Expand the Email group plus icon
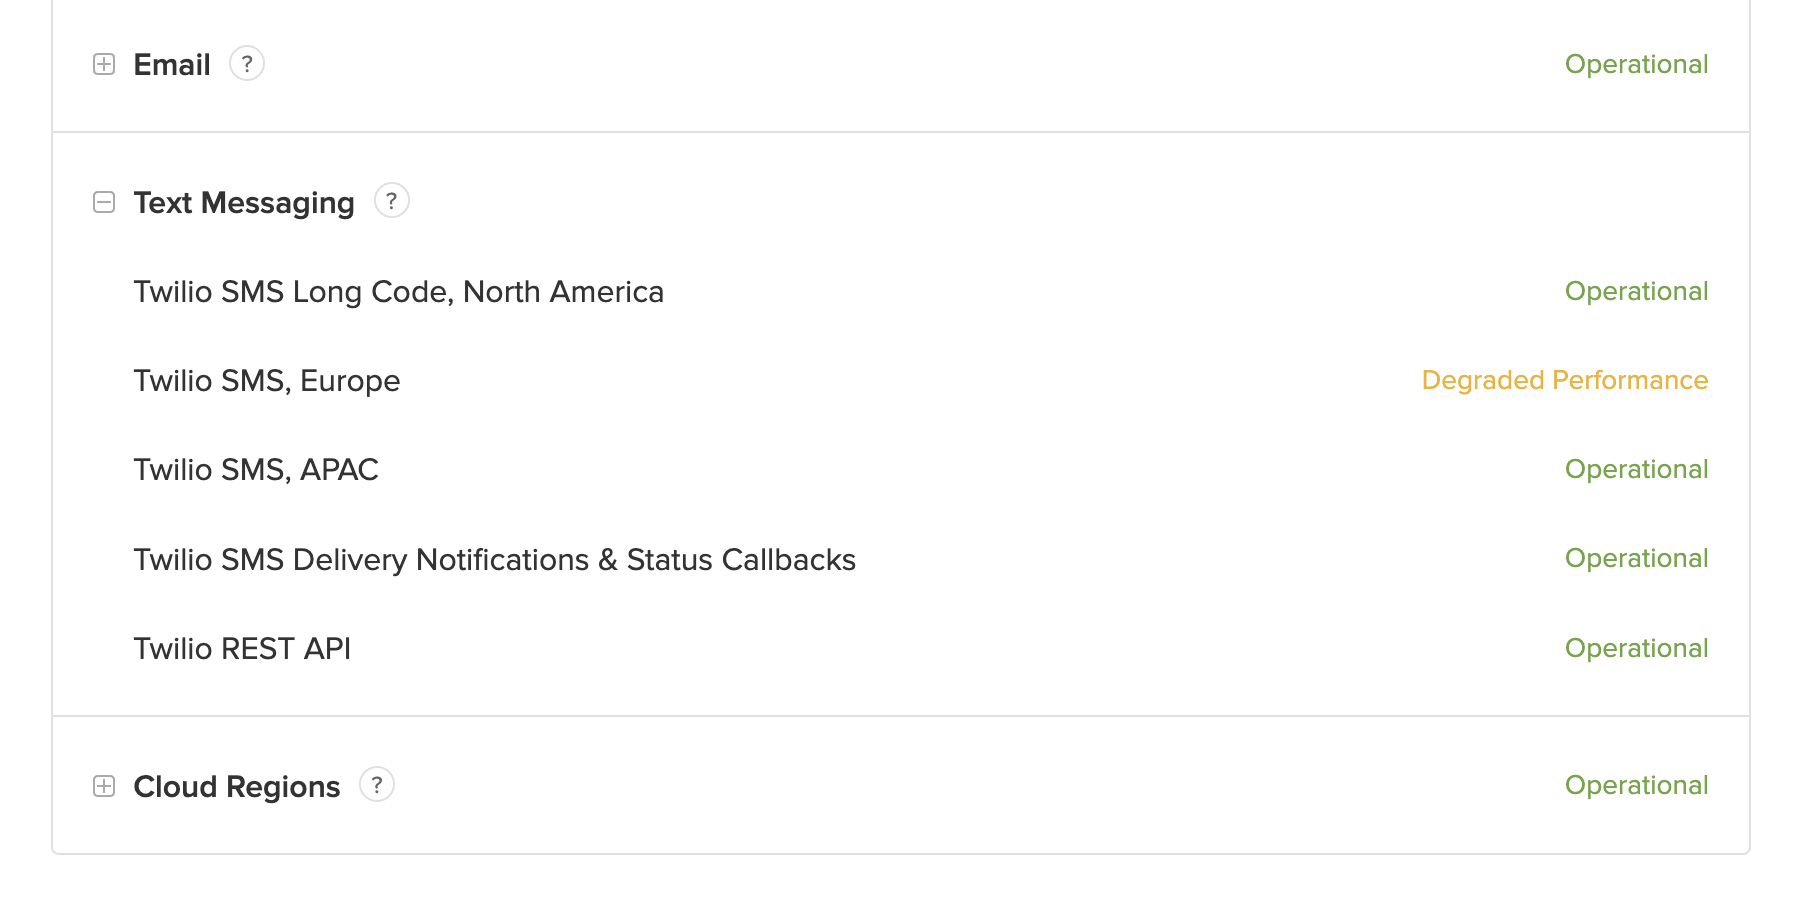The width and height of the screenshot is (1820, 922). point(104,64)
